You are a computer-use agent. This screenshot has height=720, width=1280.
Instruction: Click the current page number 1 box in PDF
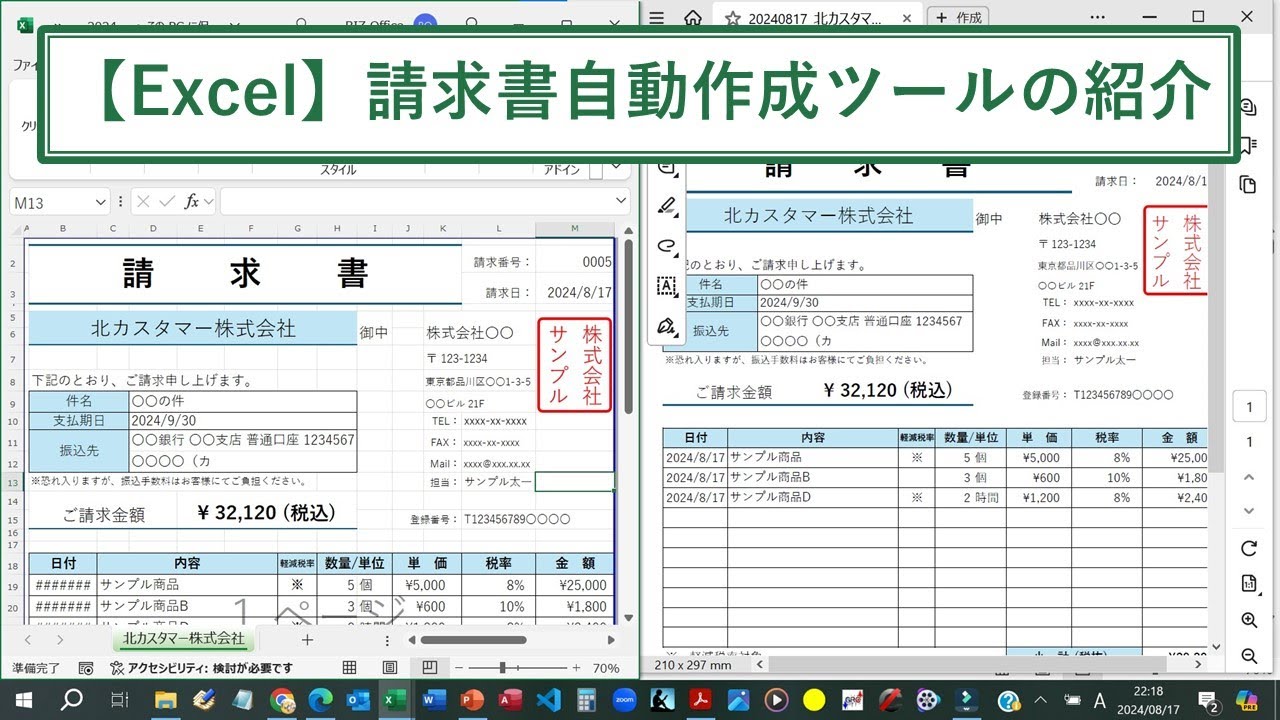click(x=1249, y=408)
